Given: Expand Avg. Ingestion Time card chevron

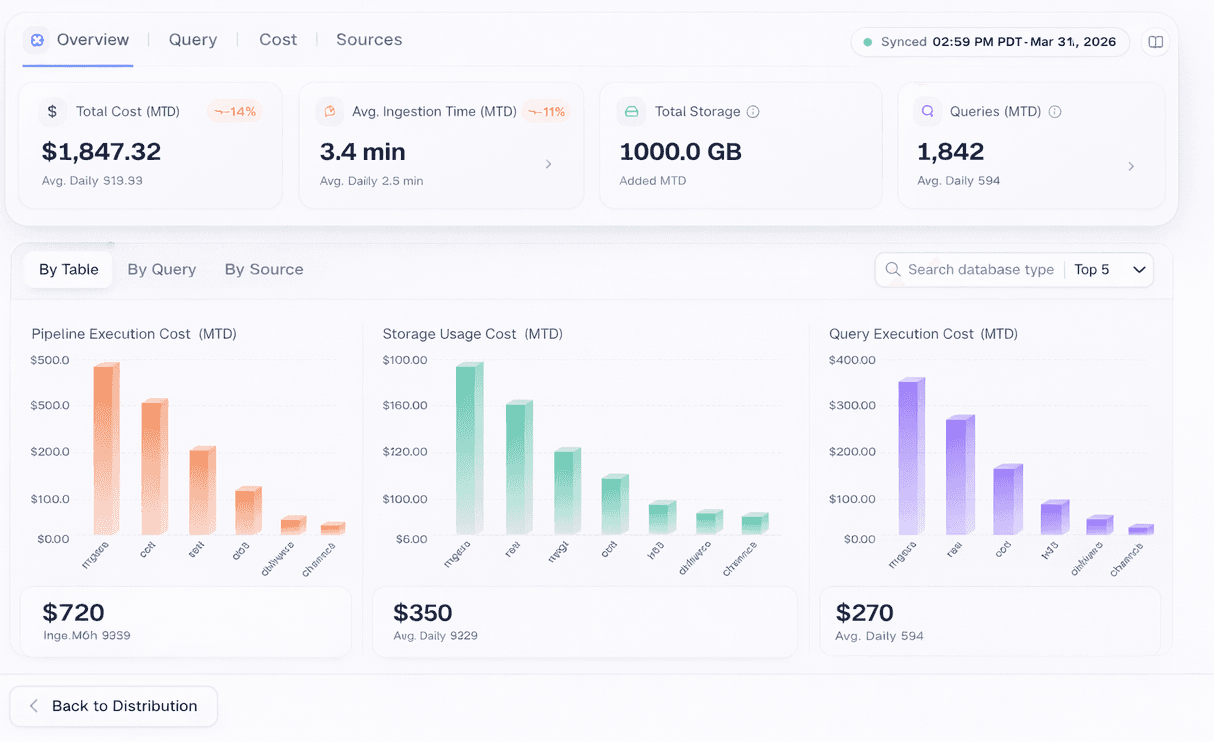Looking at the screenshot, I should pos(548,164).
